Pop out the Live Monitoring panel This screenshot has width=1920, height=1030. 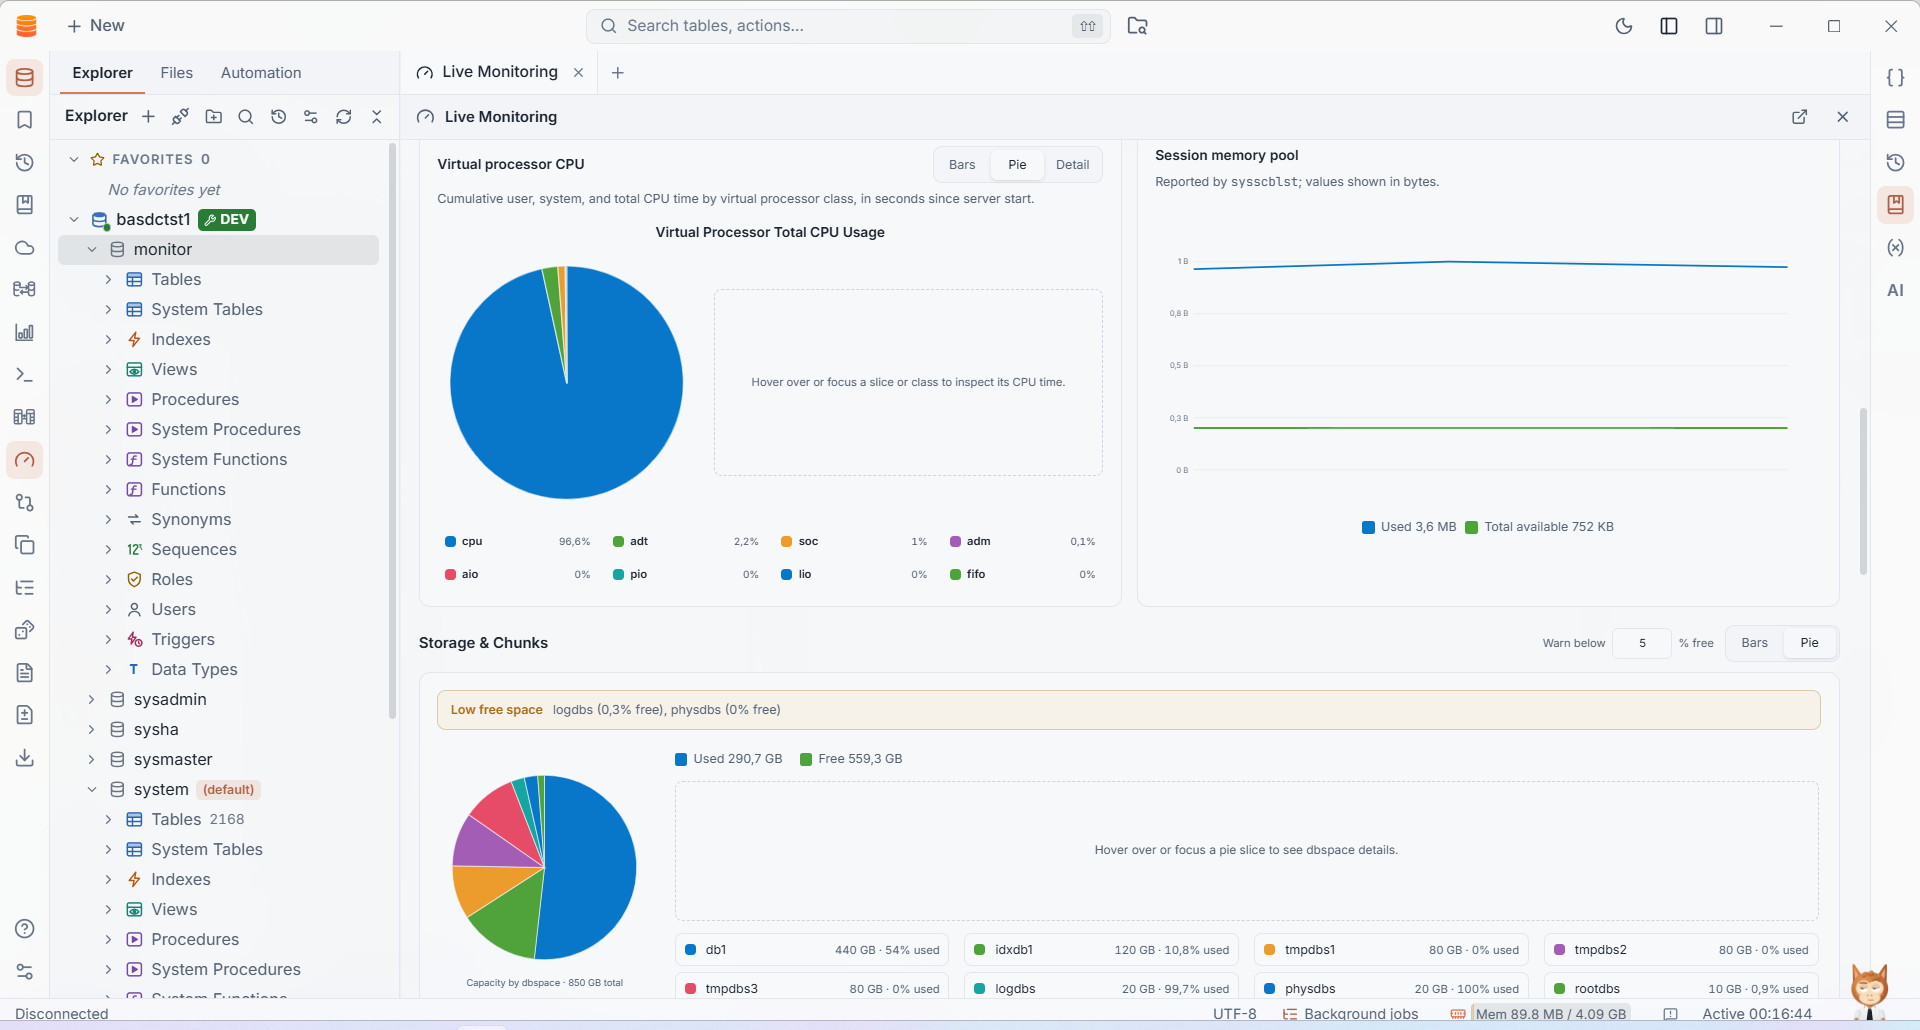1800,117
